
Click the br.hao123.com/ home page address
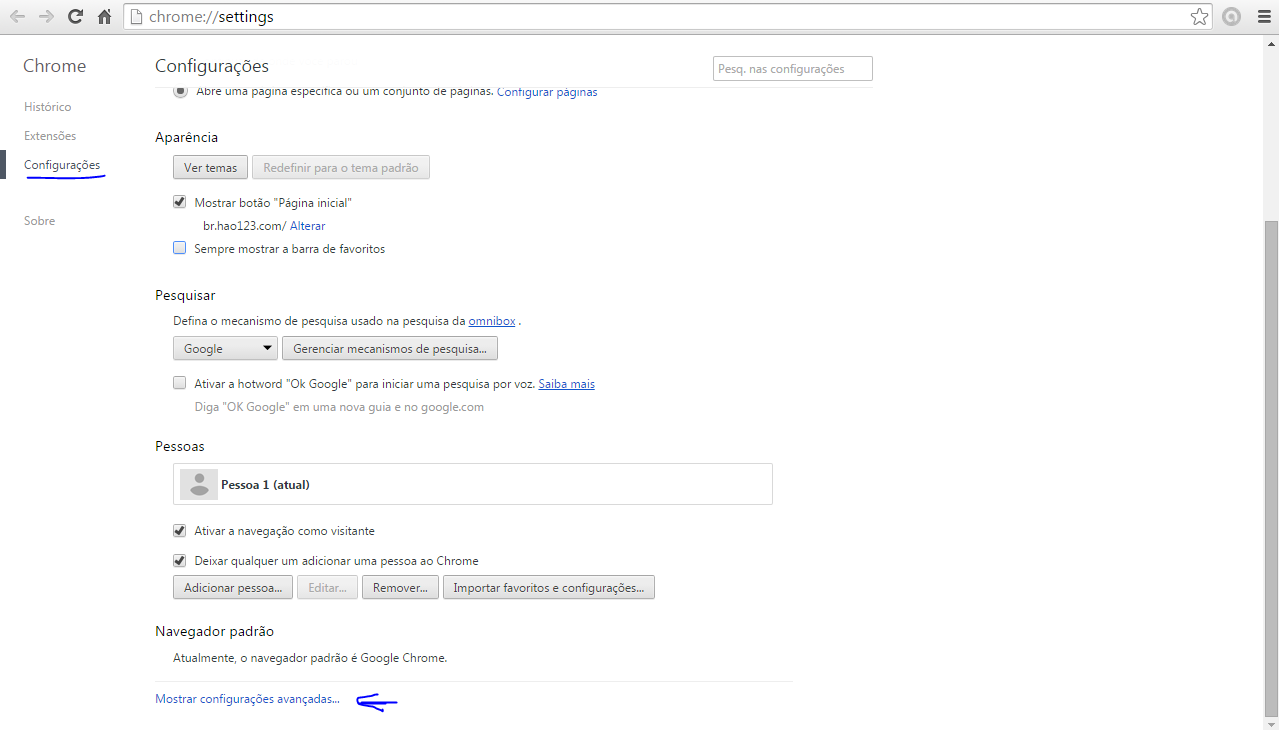245,226
